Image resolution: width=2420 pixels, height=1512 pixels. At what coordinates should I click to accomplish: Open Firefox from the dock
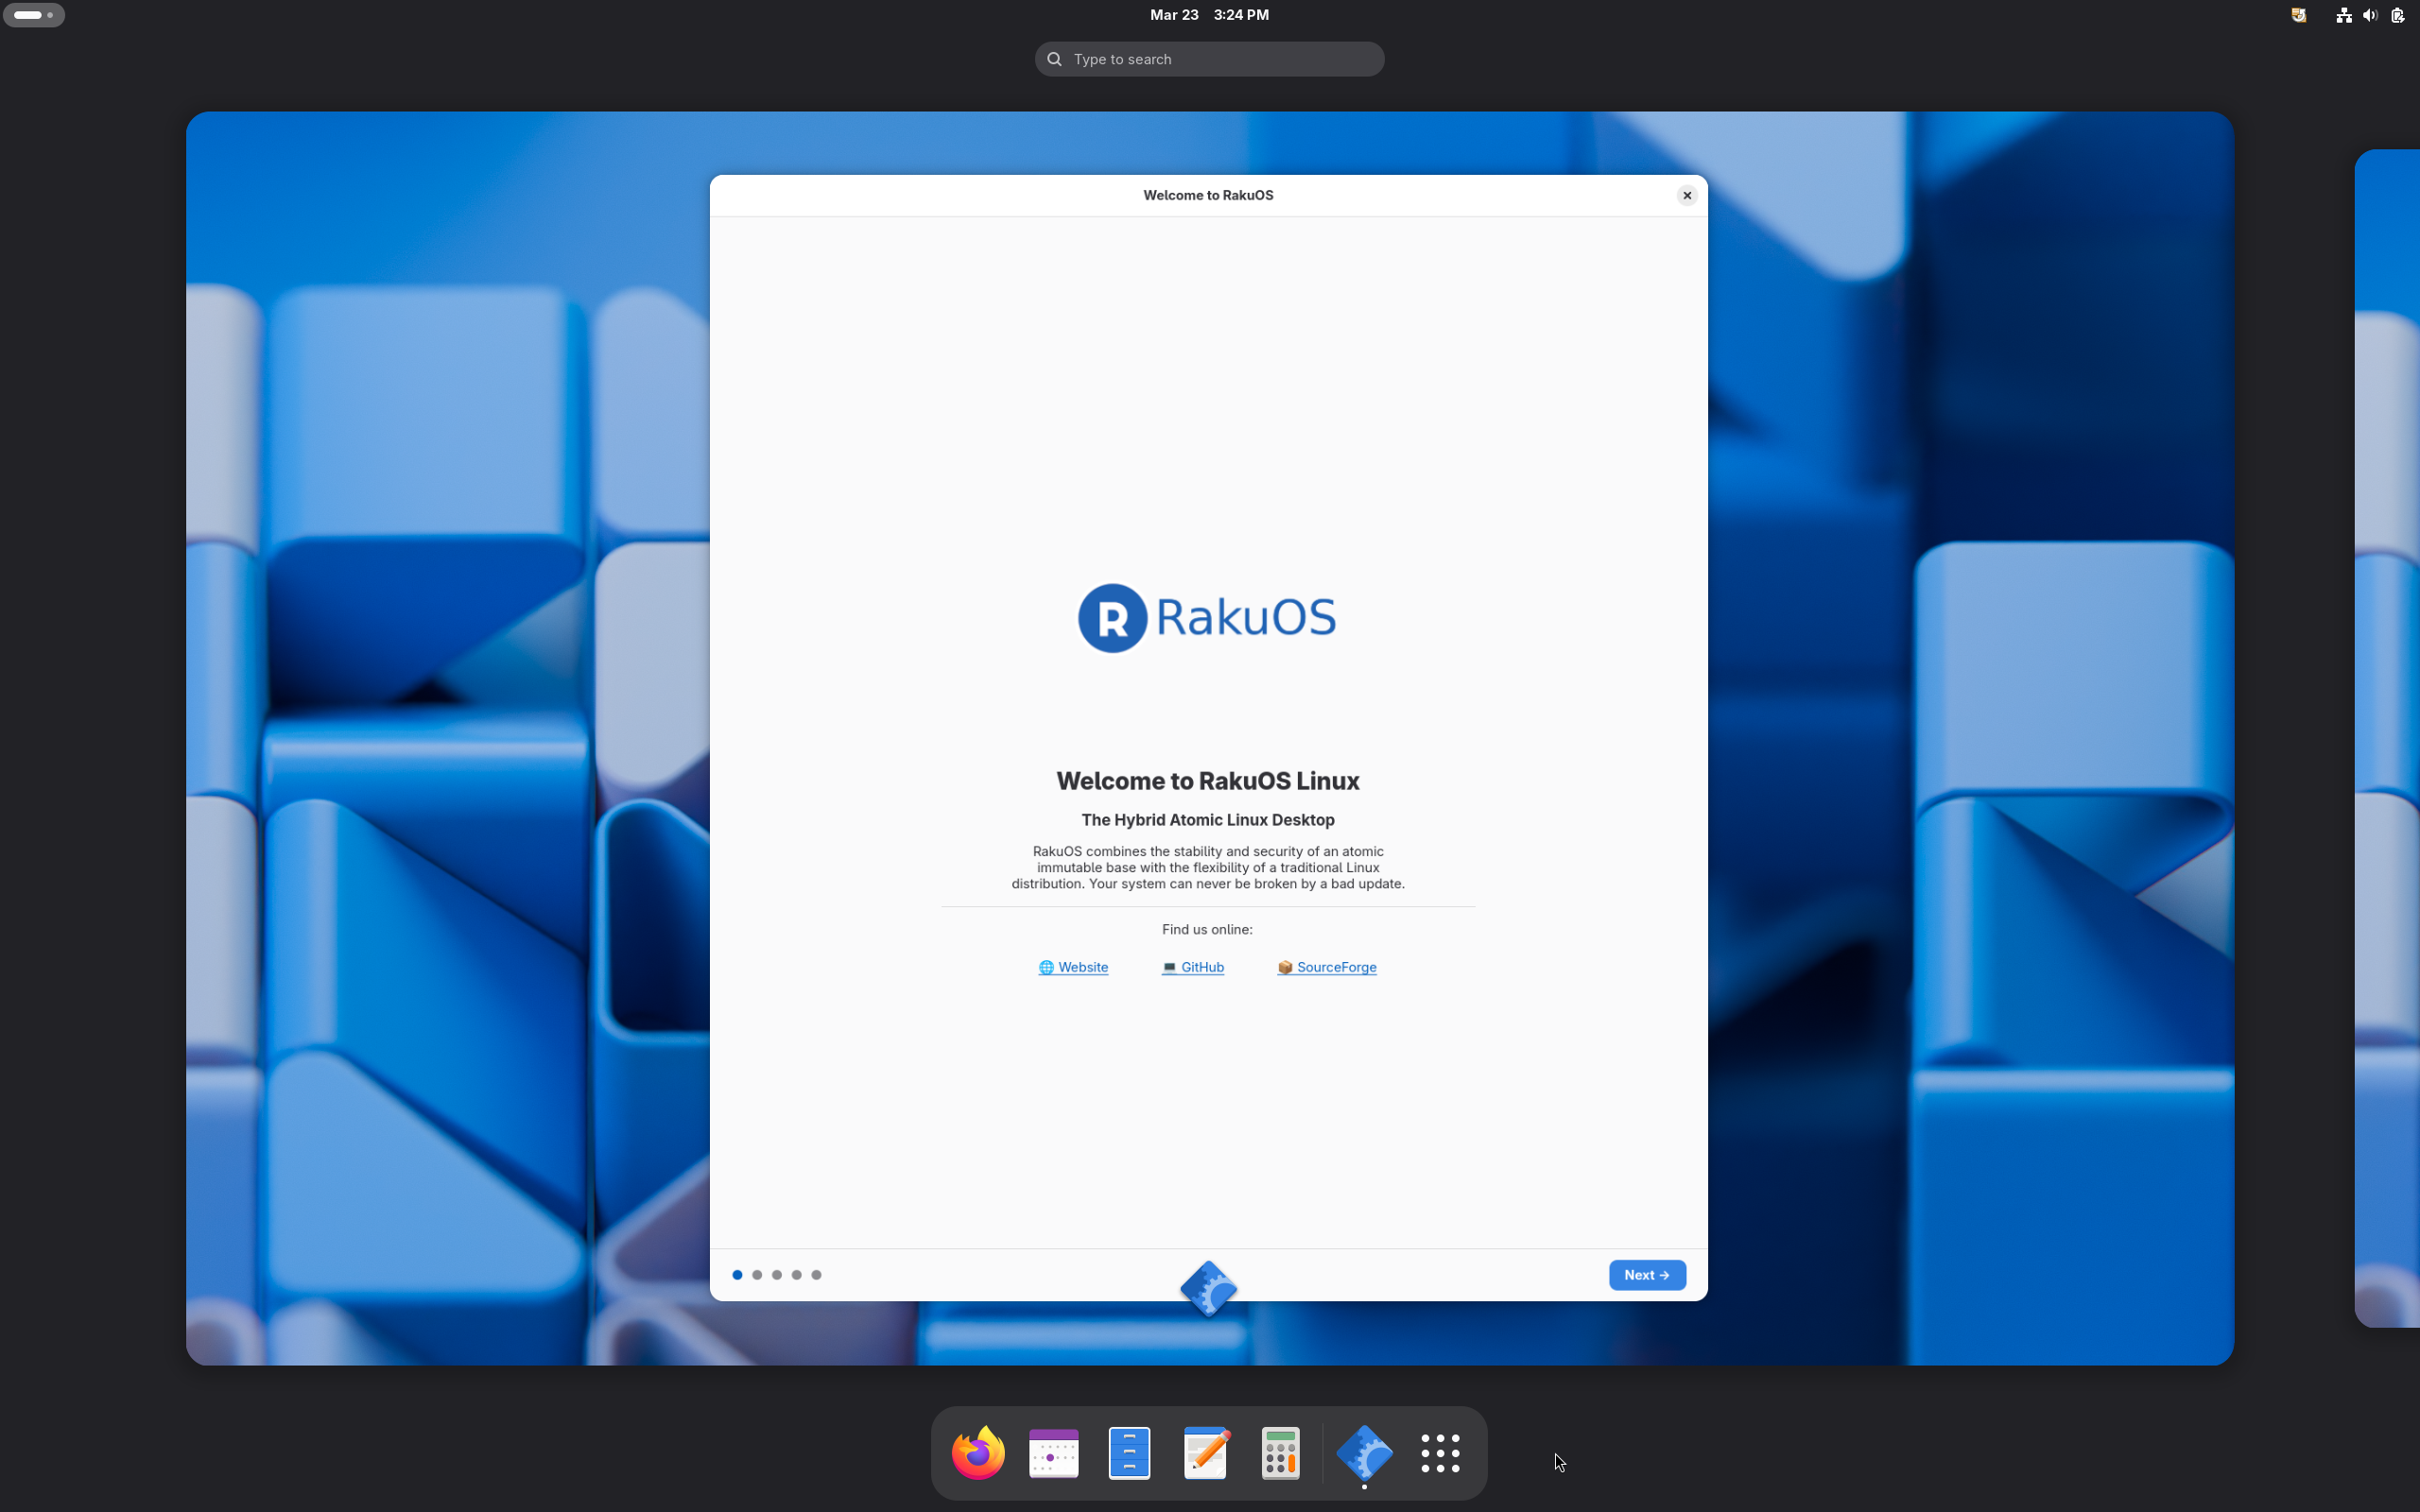(977, 1452)
